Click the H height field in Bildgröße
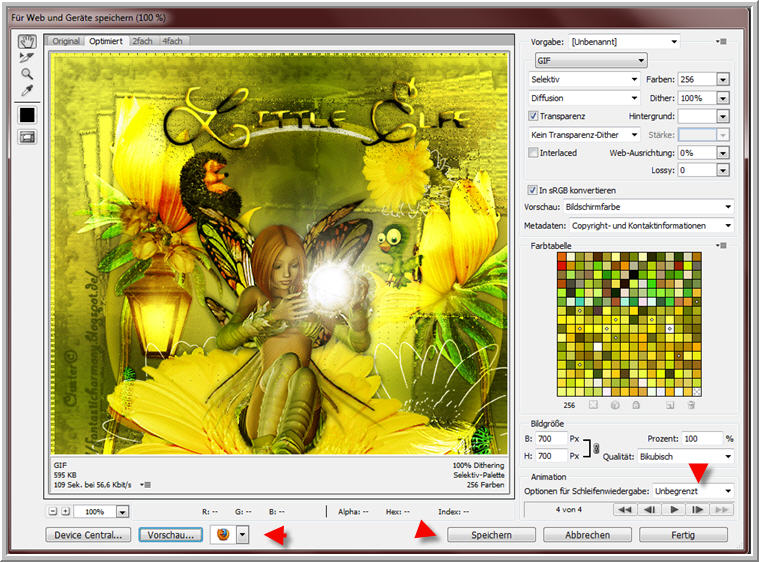 pos(551,456)
